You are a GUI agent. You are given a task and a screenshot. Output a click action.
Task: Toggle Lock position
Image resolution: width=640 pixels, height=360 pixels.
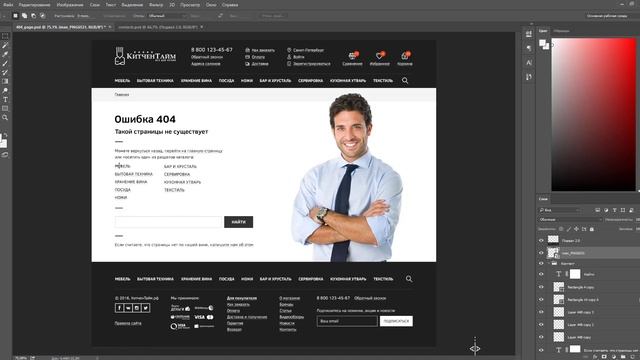pos(576,229)
